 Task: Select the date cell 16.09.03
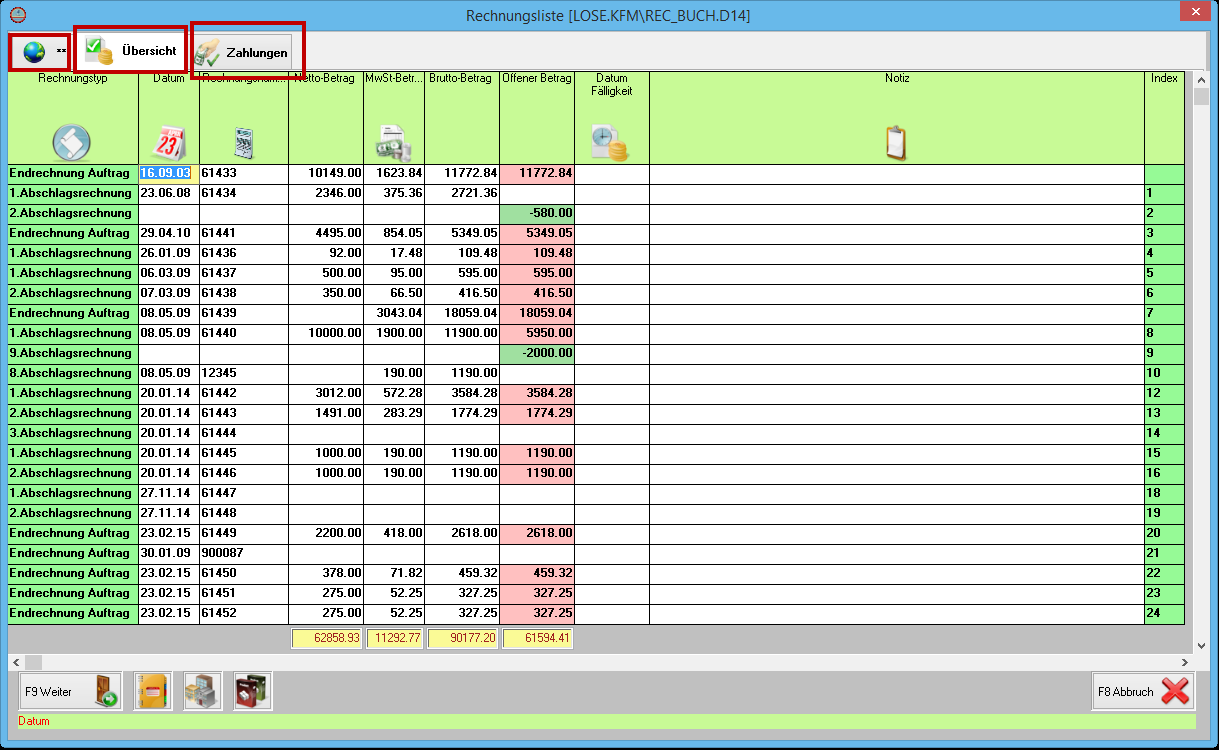pos(169,173)
